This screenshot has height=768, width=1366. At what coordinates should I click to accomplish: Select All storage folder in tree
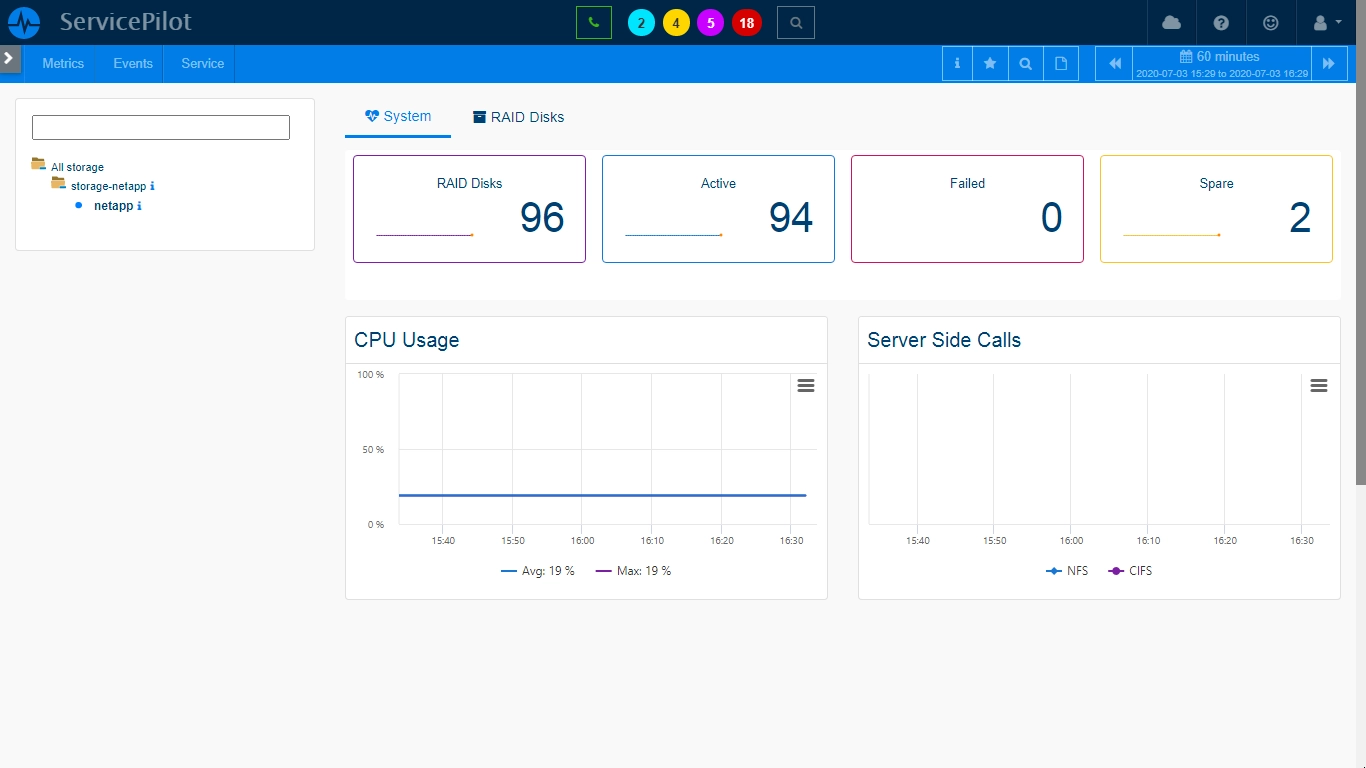pyautogui.click(x=77, y=167)
